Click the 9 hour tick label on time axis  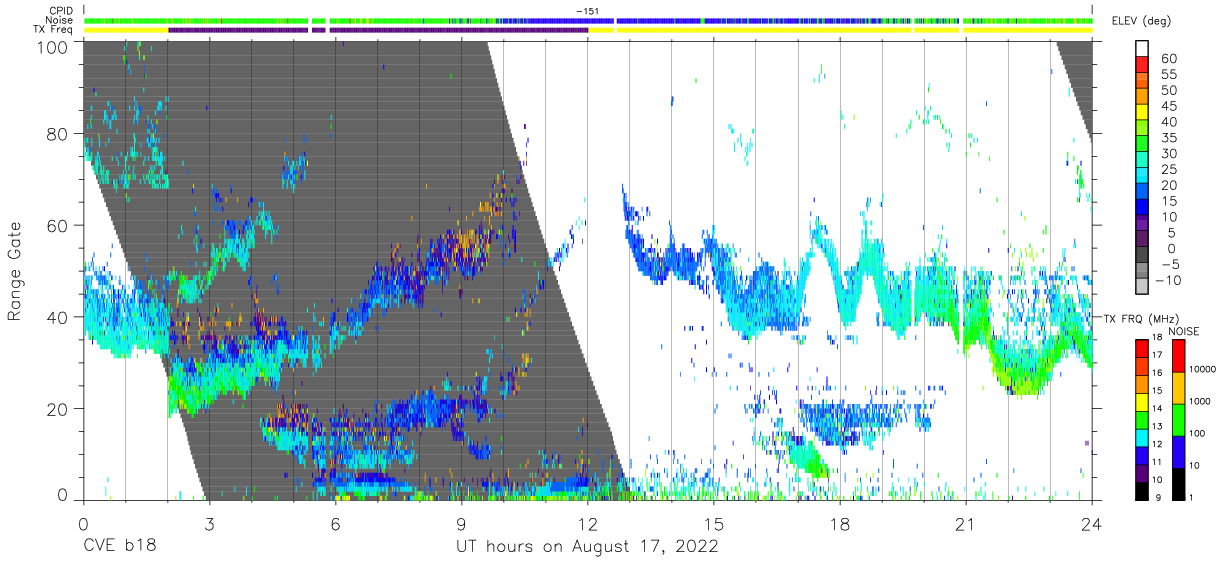coord(461,523)
